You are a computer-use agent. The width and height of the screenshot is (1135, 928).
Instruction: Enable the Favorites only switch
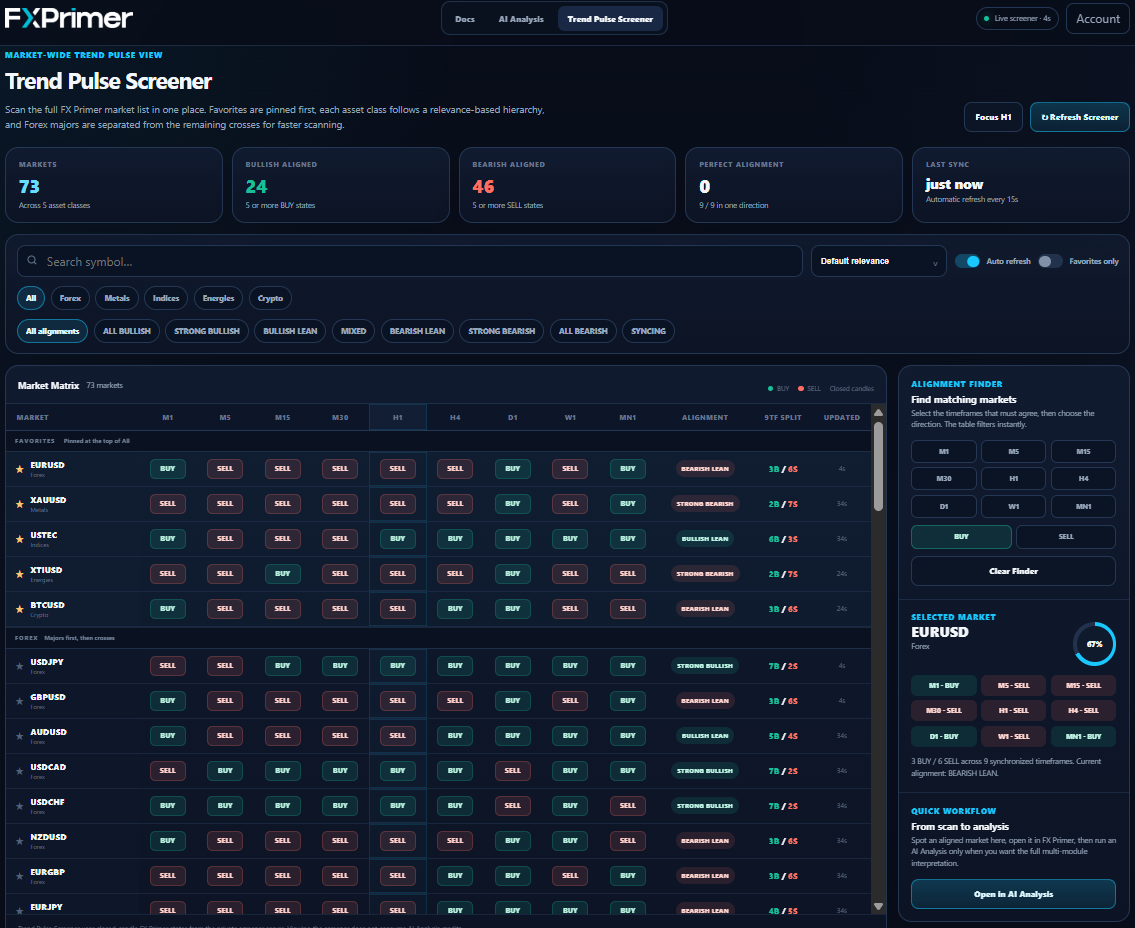(1050, 261)
